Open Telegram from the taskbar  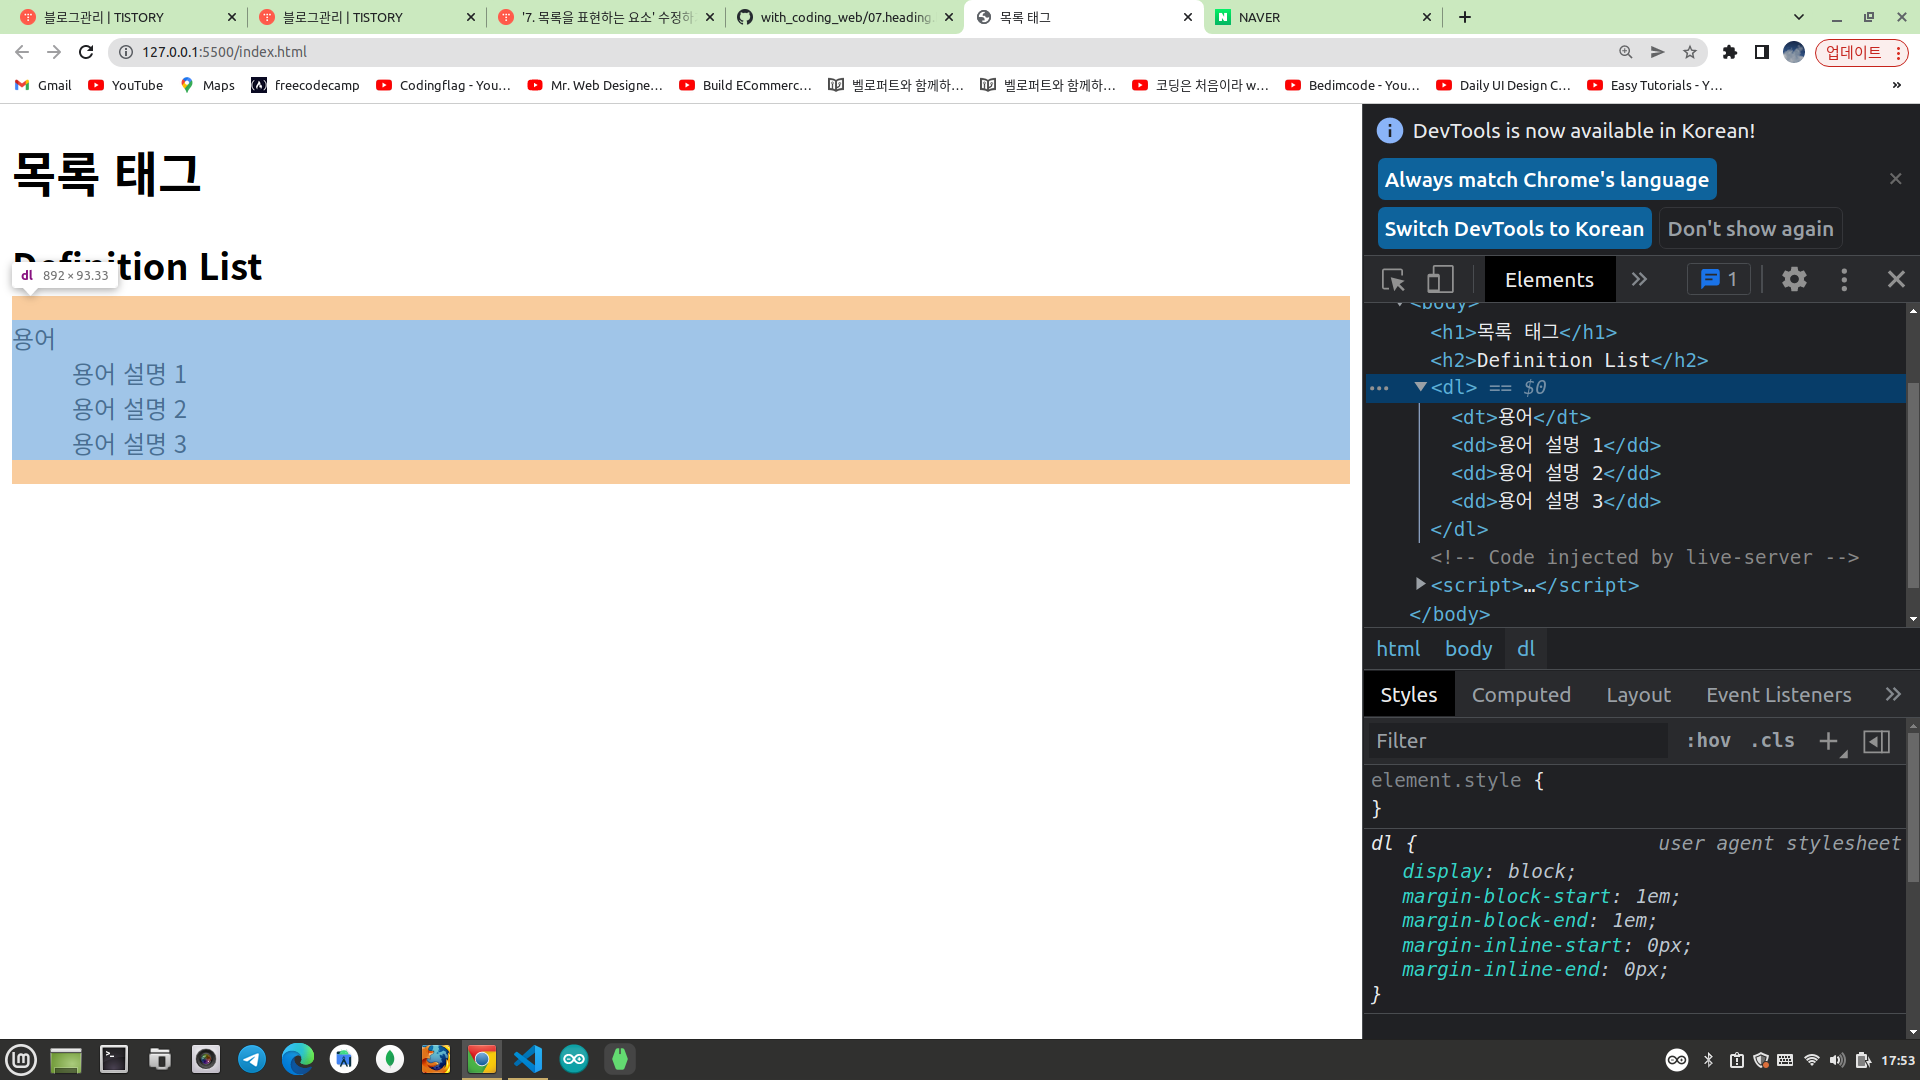pos(252,1059)
